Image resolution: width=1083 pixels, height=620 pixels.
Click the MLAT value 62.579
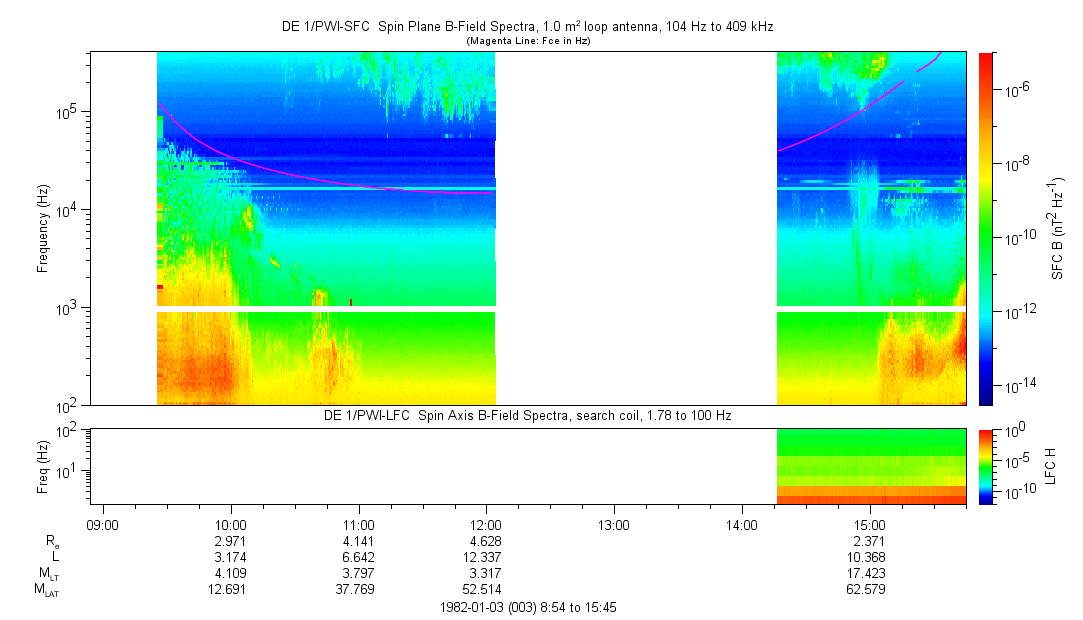pos(869,589)
